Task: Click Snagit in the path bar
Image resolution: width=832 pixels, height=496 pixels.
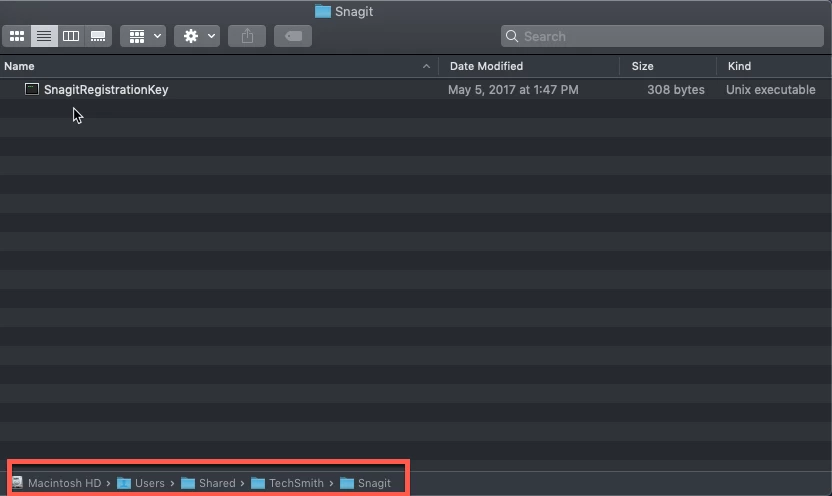Action: pyautogui.click(x=374, y=483)
